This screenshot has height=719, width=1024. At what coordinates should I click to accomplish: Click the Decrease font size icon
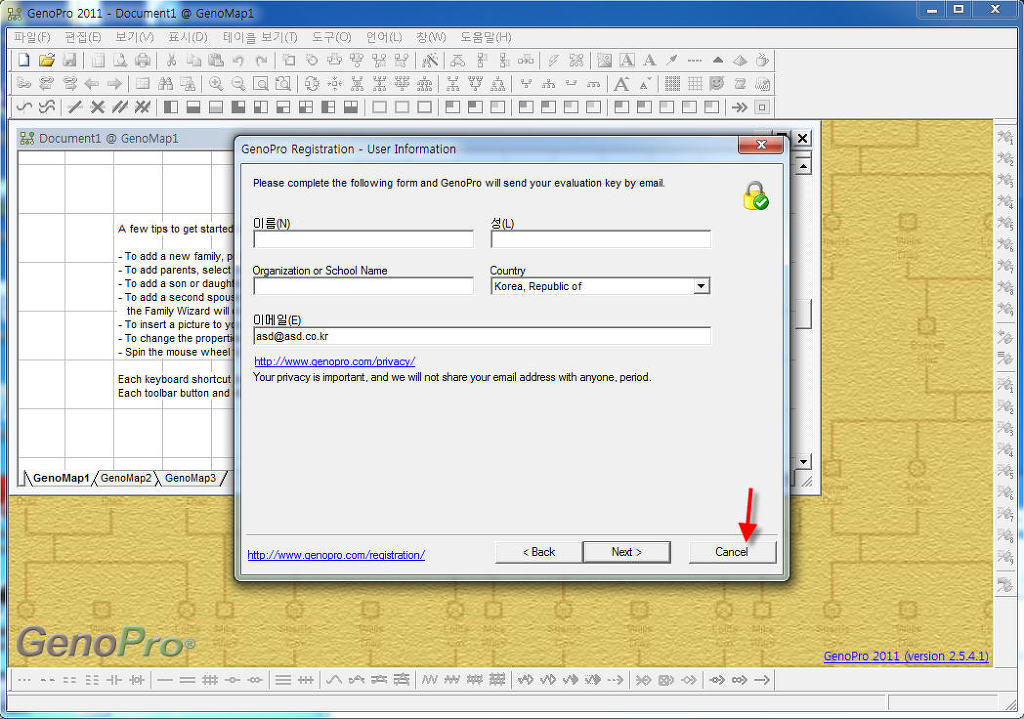645,84
